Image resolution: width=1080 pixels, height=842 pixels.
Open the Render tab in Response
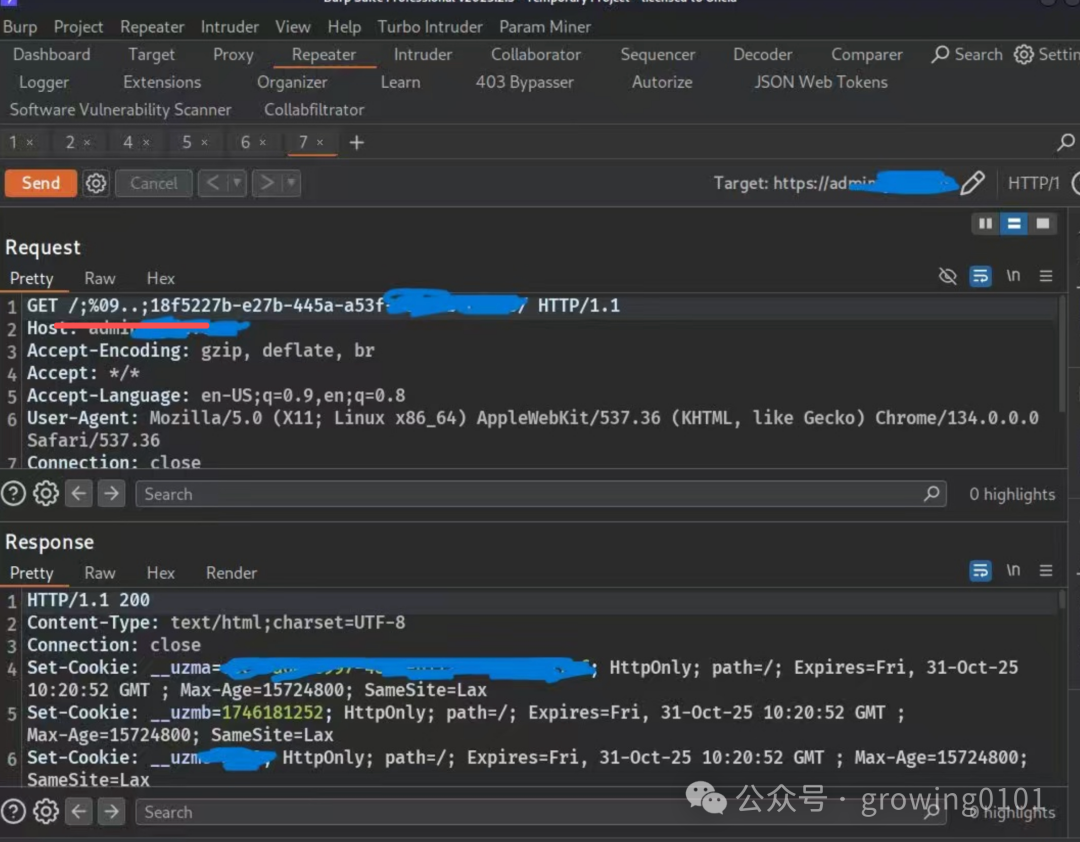pyautogui.click(x=231, y=573)
